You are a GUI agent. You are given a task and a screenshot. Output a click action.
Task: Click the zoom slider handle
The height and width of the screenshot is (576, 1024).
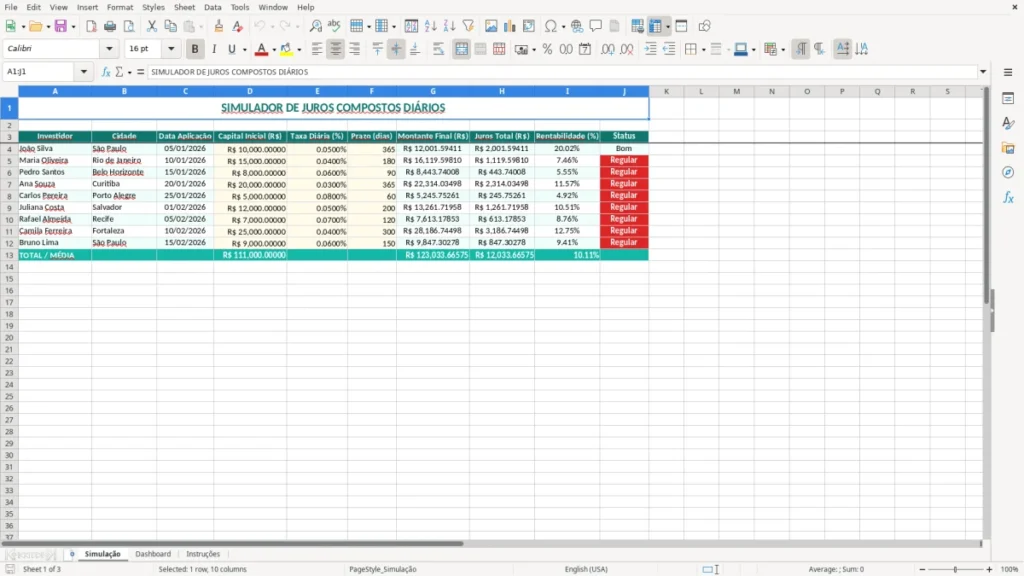pyautogui.click(x=955, y=569)
